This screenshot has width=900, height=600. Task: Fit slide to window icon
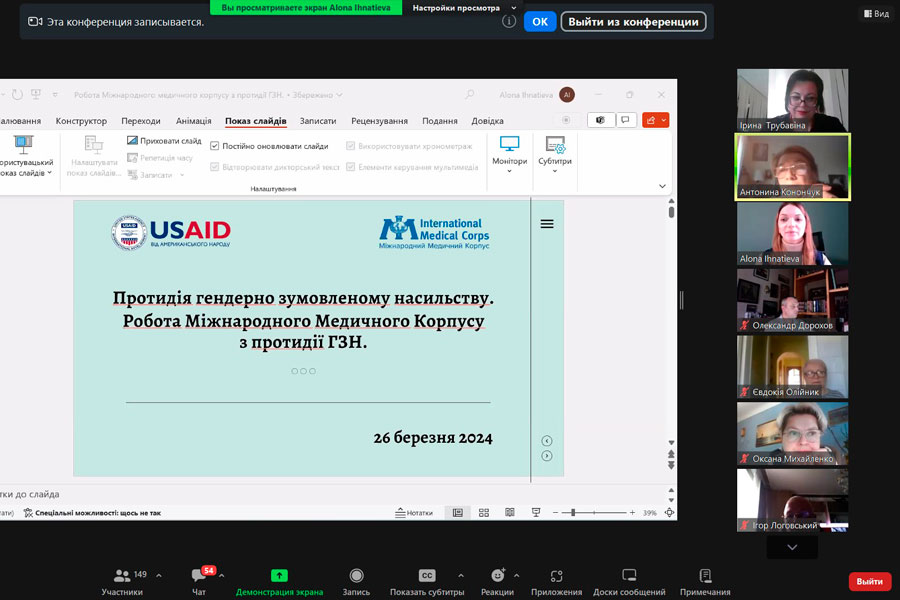pyautogui.click(x=669, y=513)
